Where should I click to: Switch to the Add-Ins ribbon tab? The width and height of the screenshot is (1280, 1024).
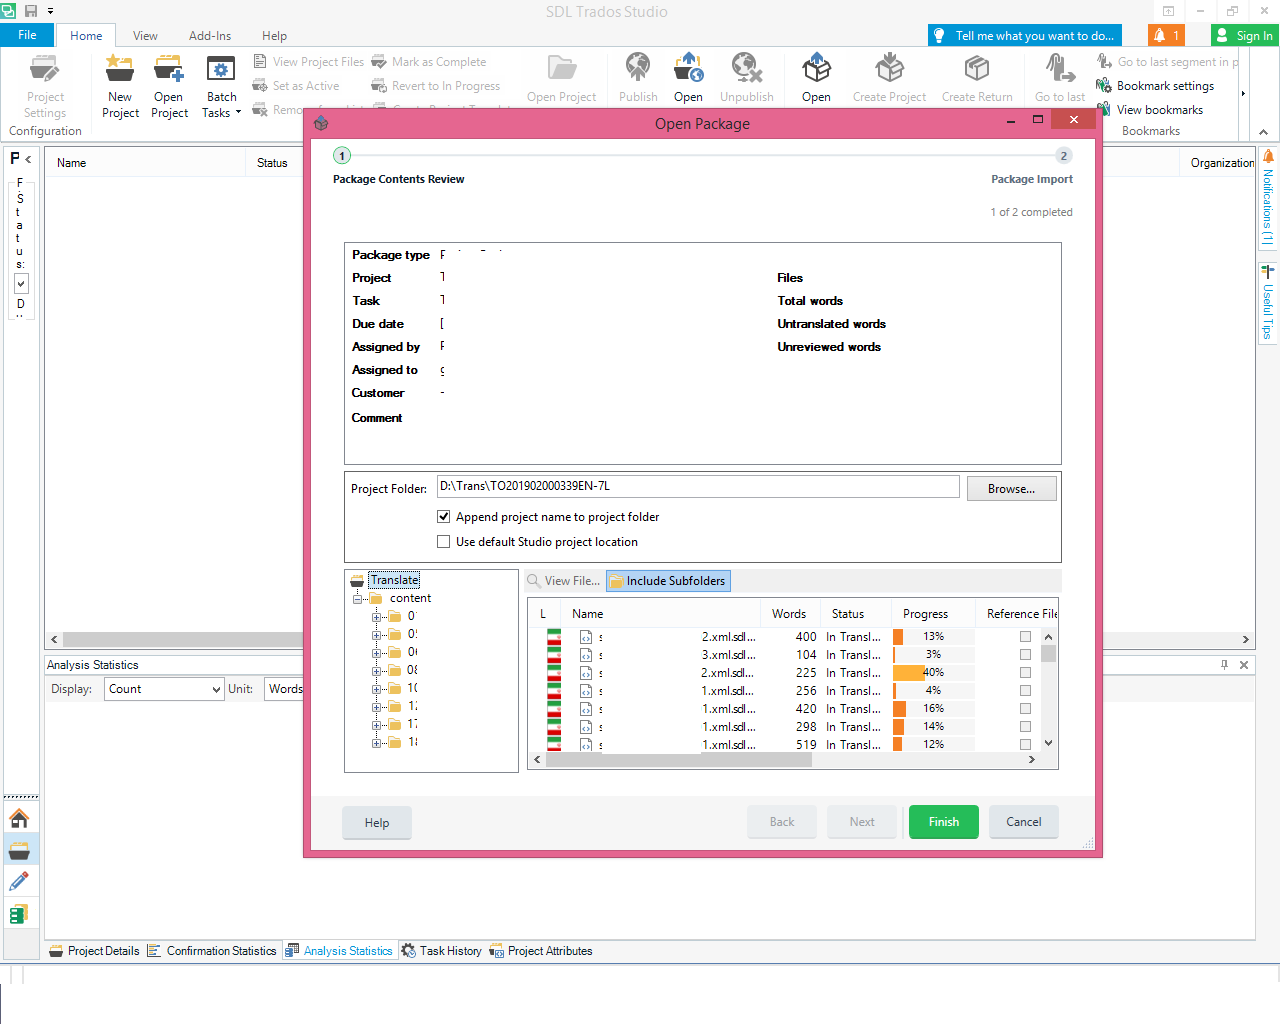pos(210,36)
